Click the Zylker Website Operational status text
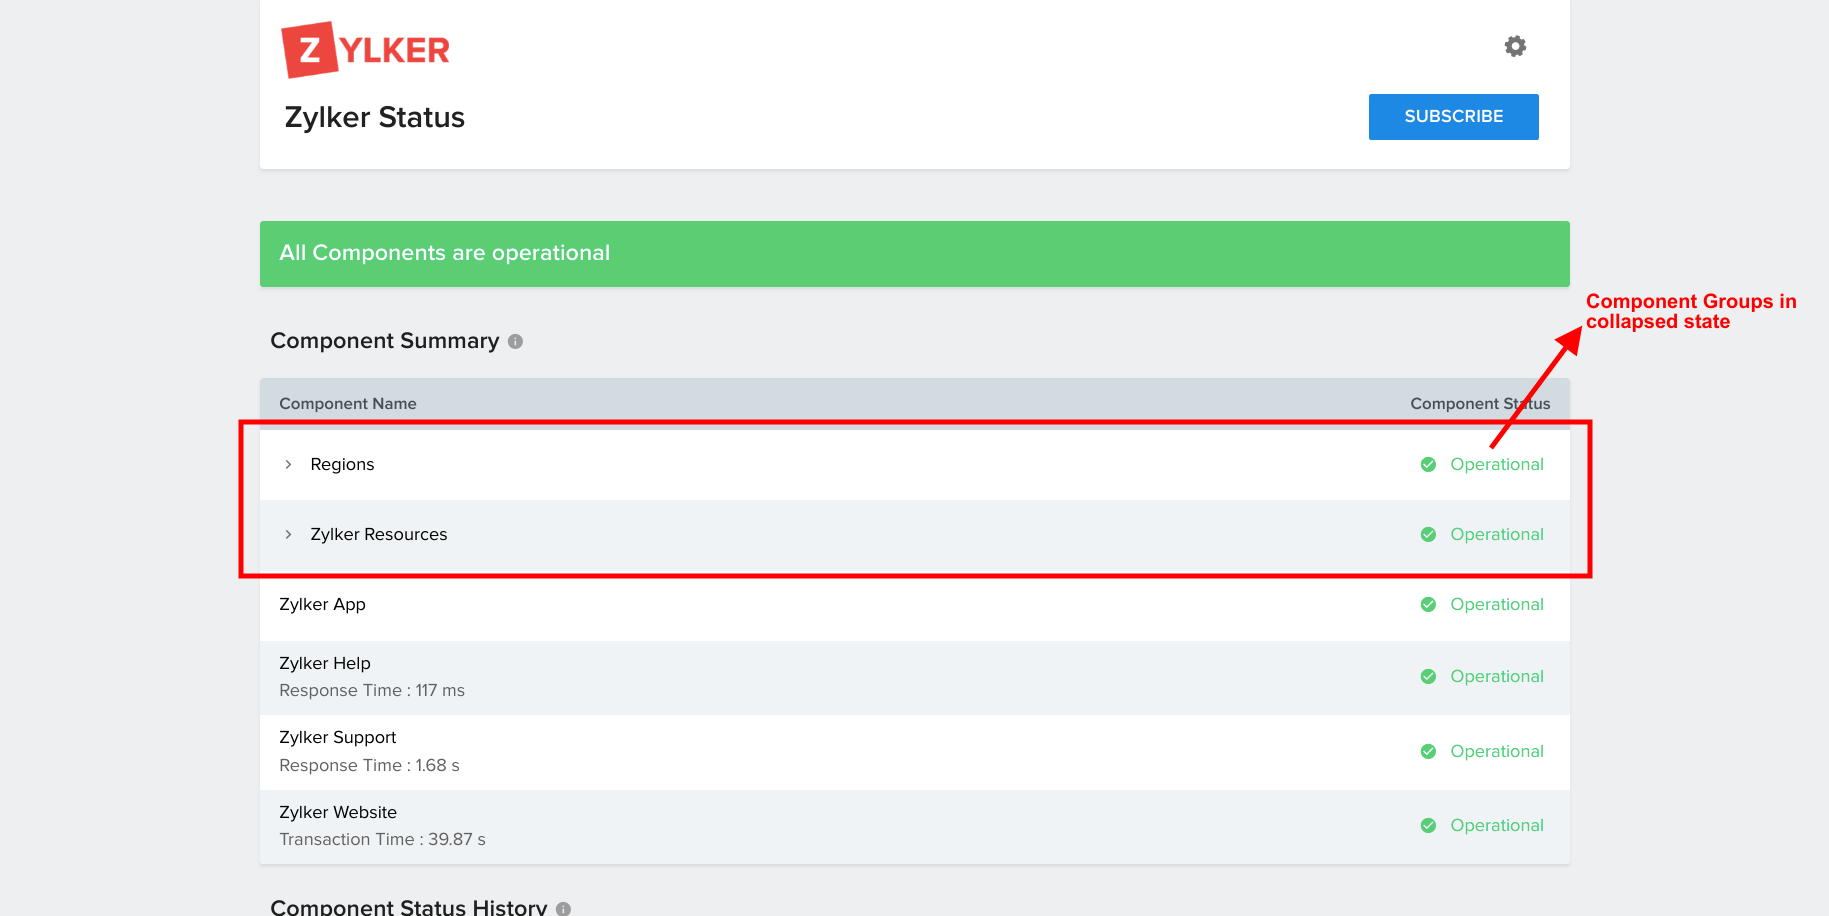Screen dimensions: 1829x916 (1497, 825)
